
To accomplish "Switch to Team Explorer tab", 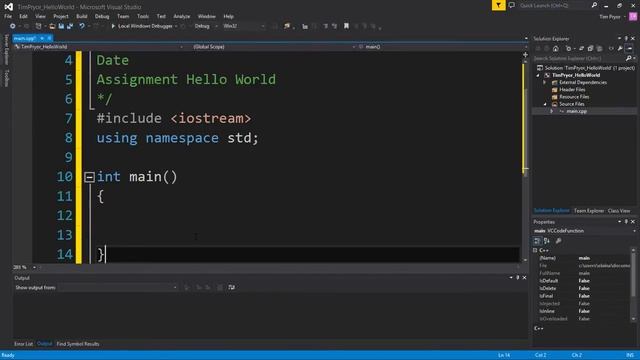I will pos(589,211).
